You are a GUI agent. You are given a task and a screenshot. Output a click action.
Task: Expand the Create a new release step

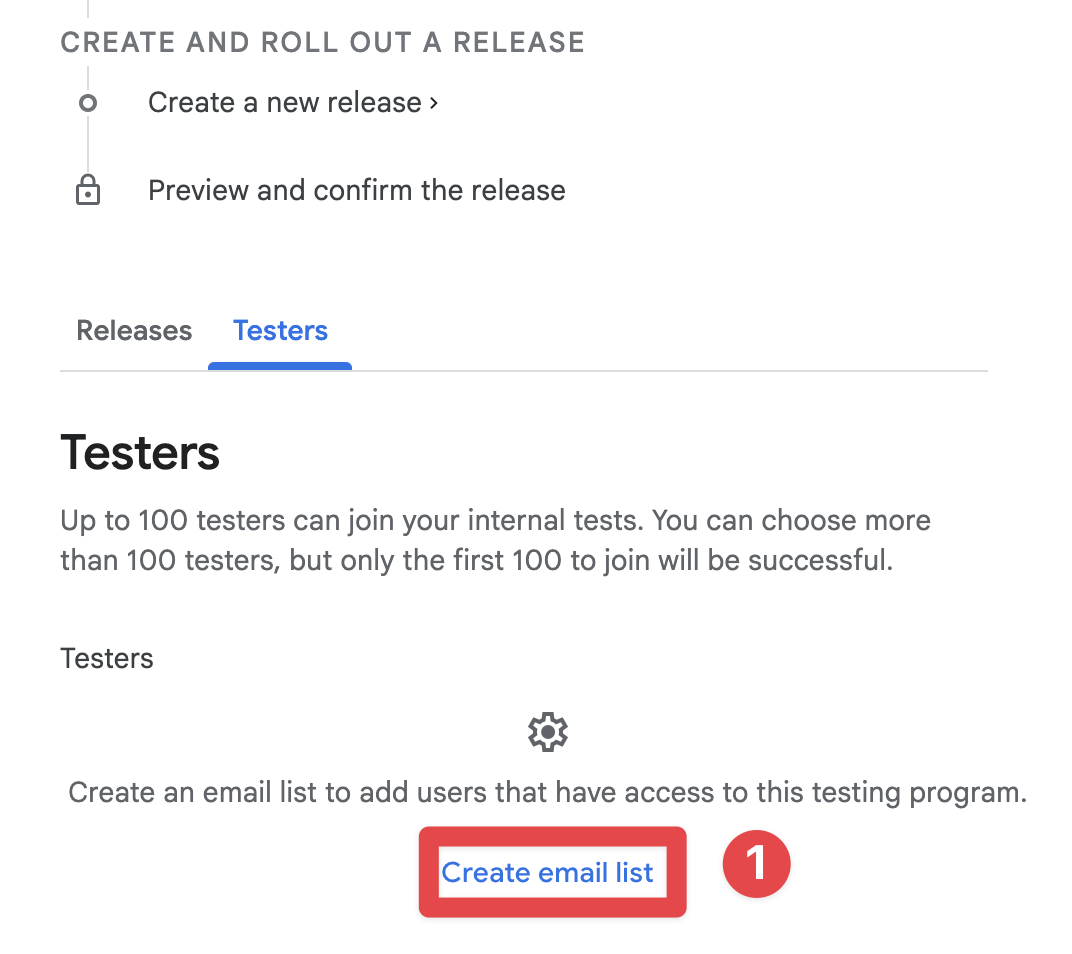point(284,102)
